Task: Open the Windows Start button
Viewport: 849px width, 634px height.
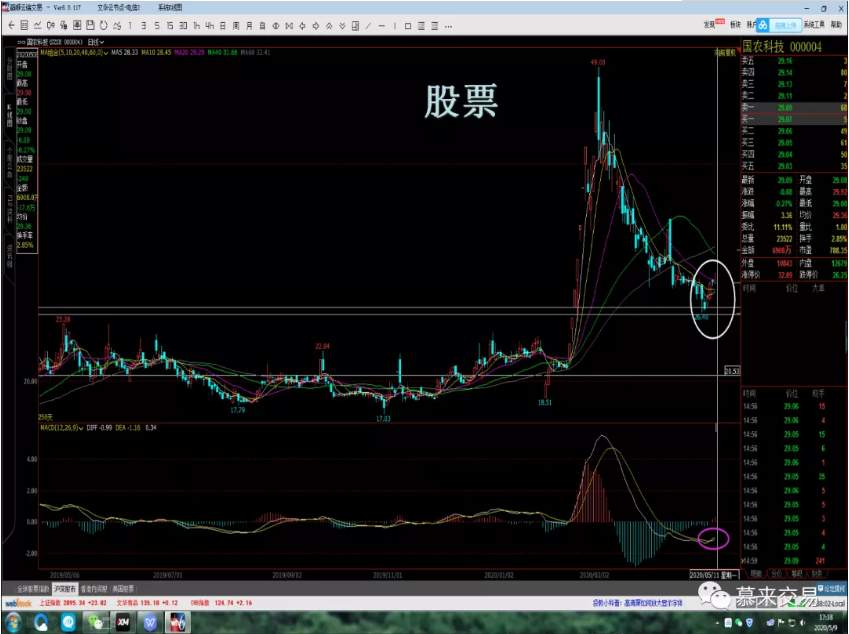Action: pos(13,623)
